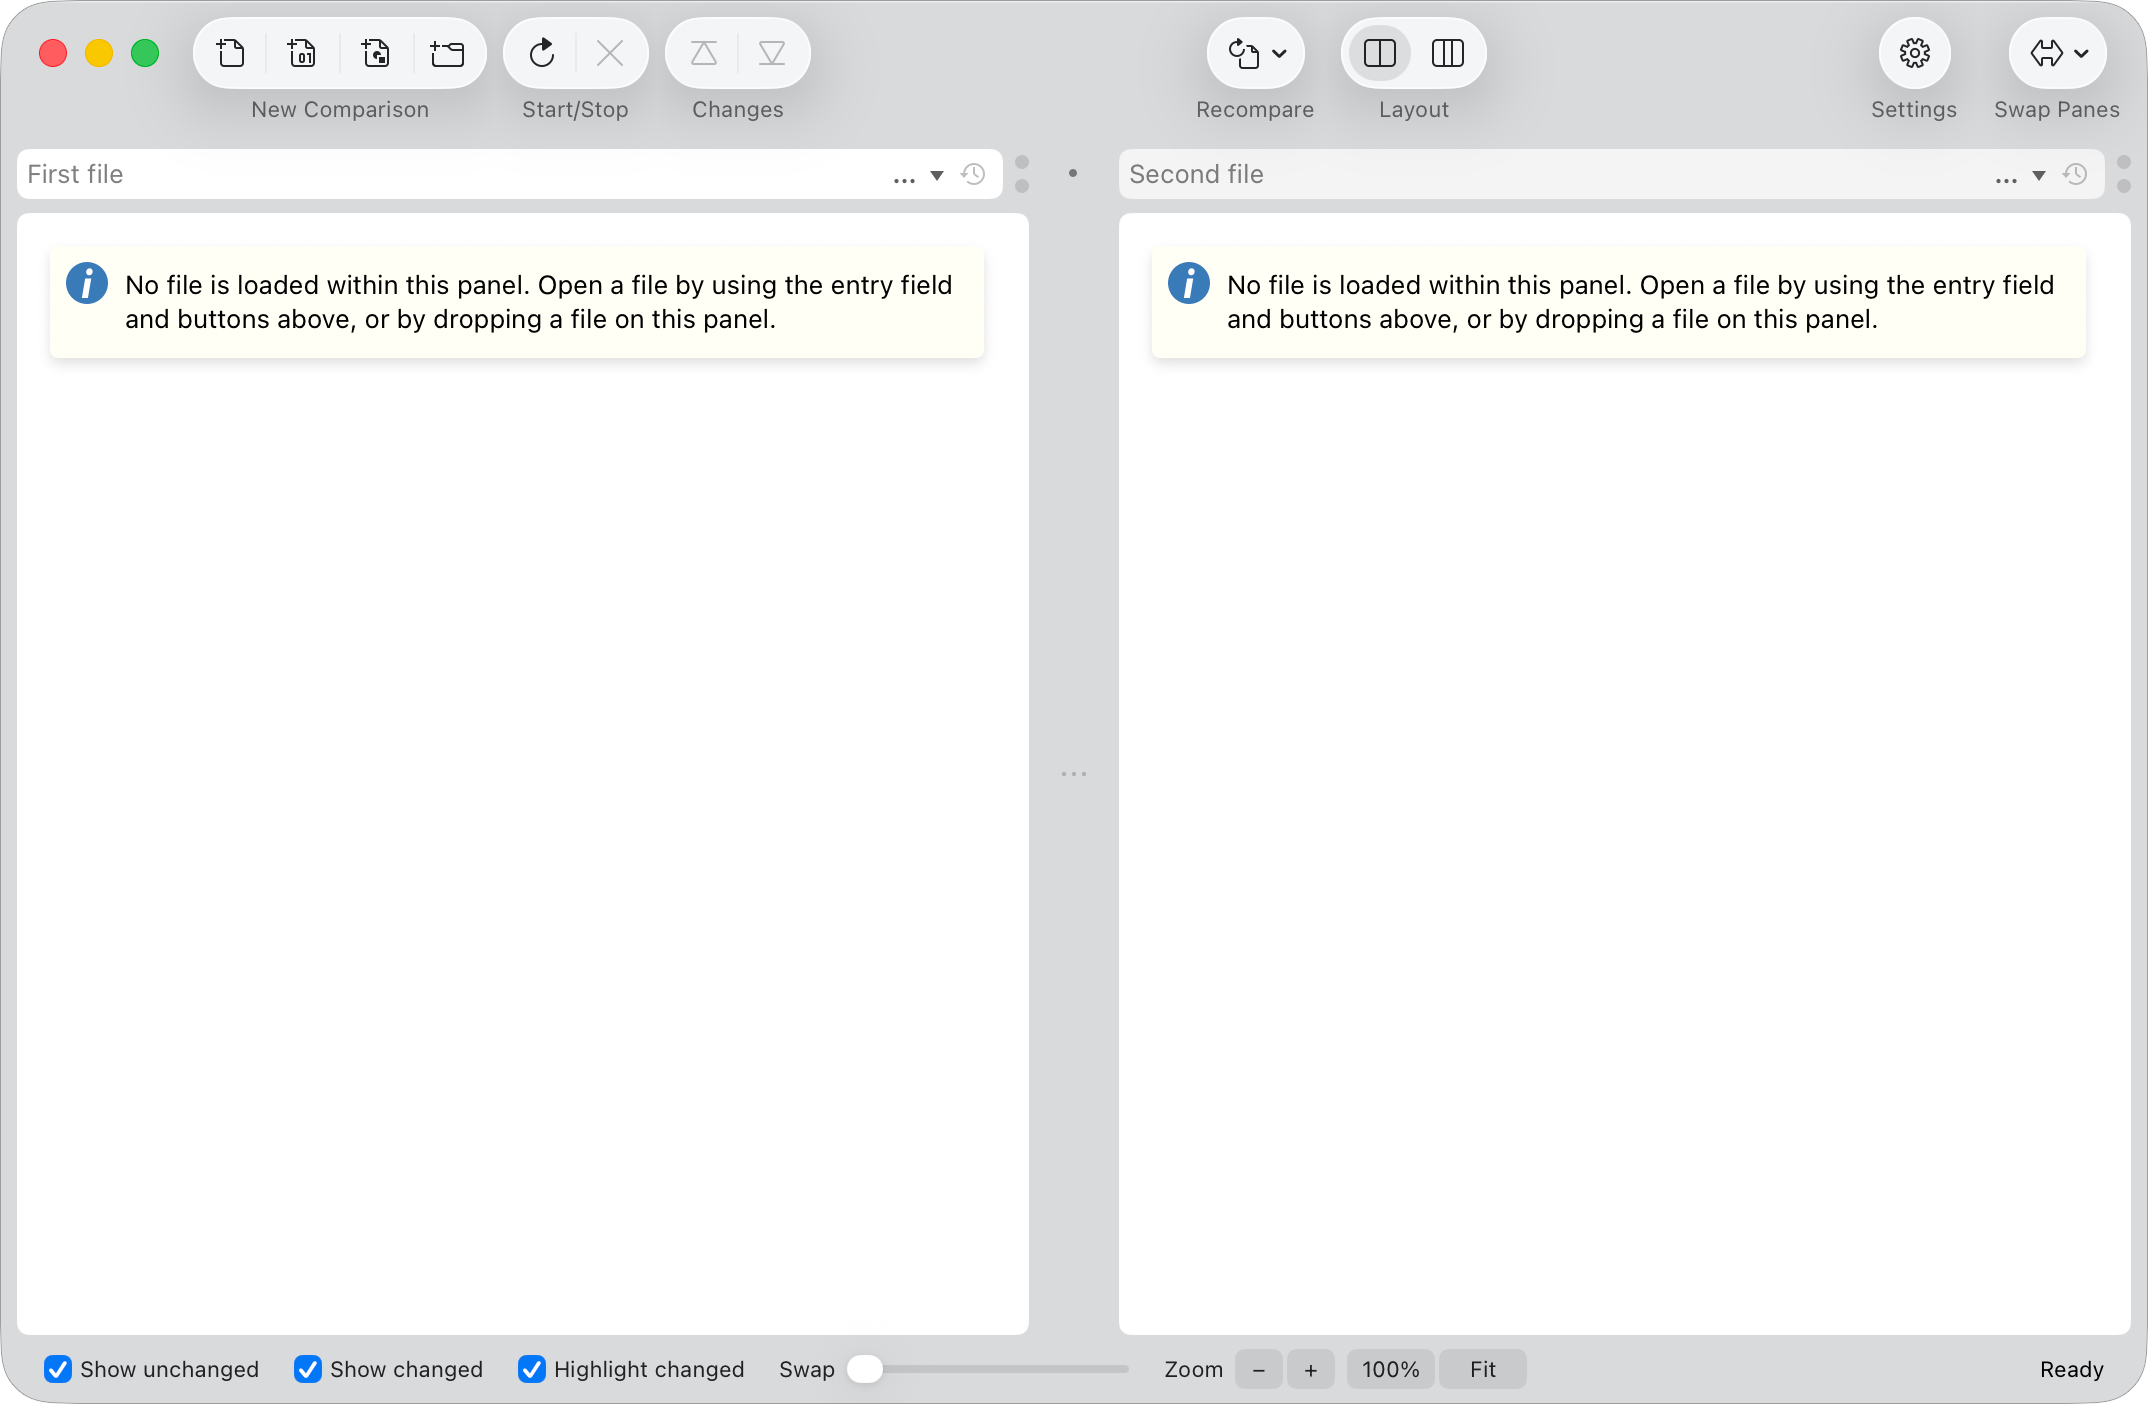Viewport: 2148px width, 1404px height.
Task: Uncheck Show unchanged checkbox
Action: pyautogui.click(x=58, y=1369)
